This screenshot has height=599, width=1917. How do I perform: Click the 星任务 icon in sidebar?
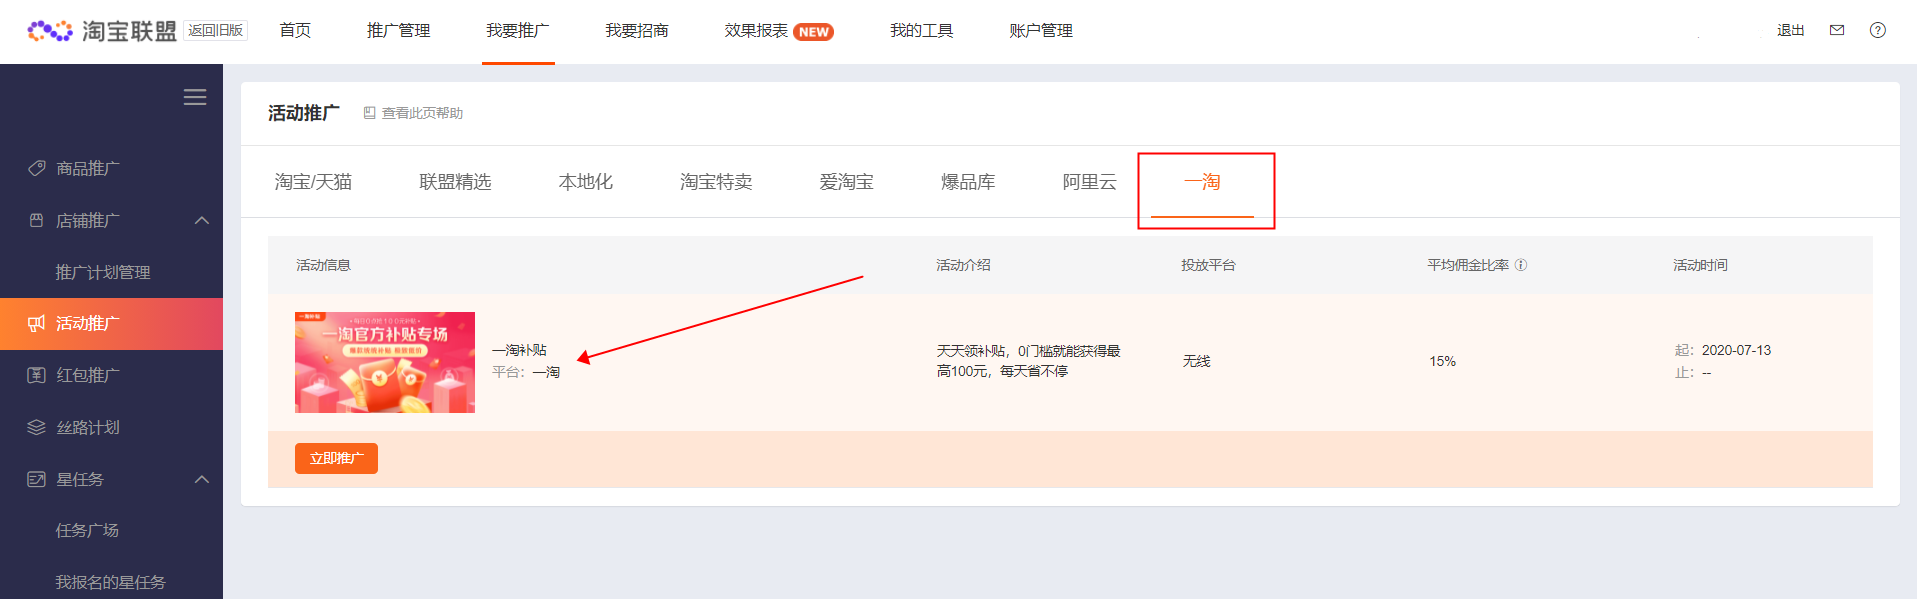[x=37, y=479]
